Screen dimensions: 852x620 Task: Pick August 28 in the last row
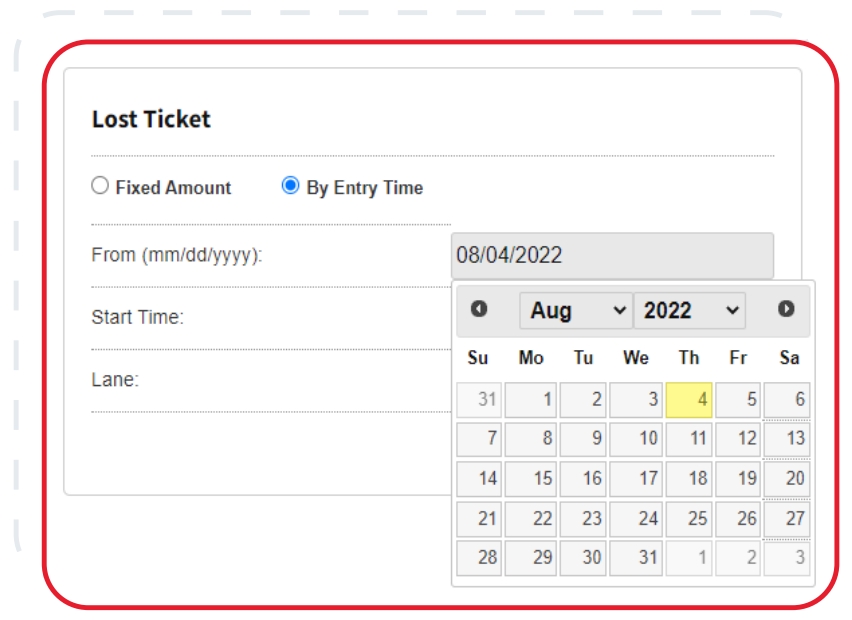(480, 557)
